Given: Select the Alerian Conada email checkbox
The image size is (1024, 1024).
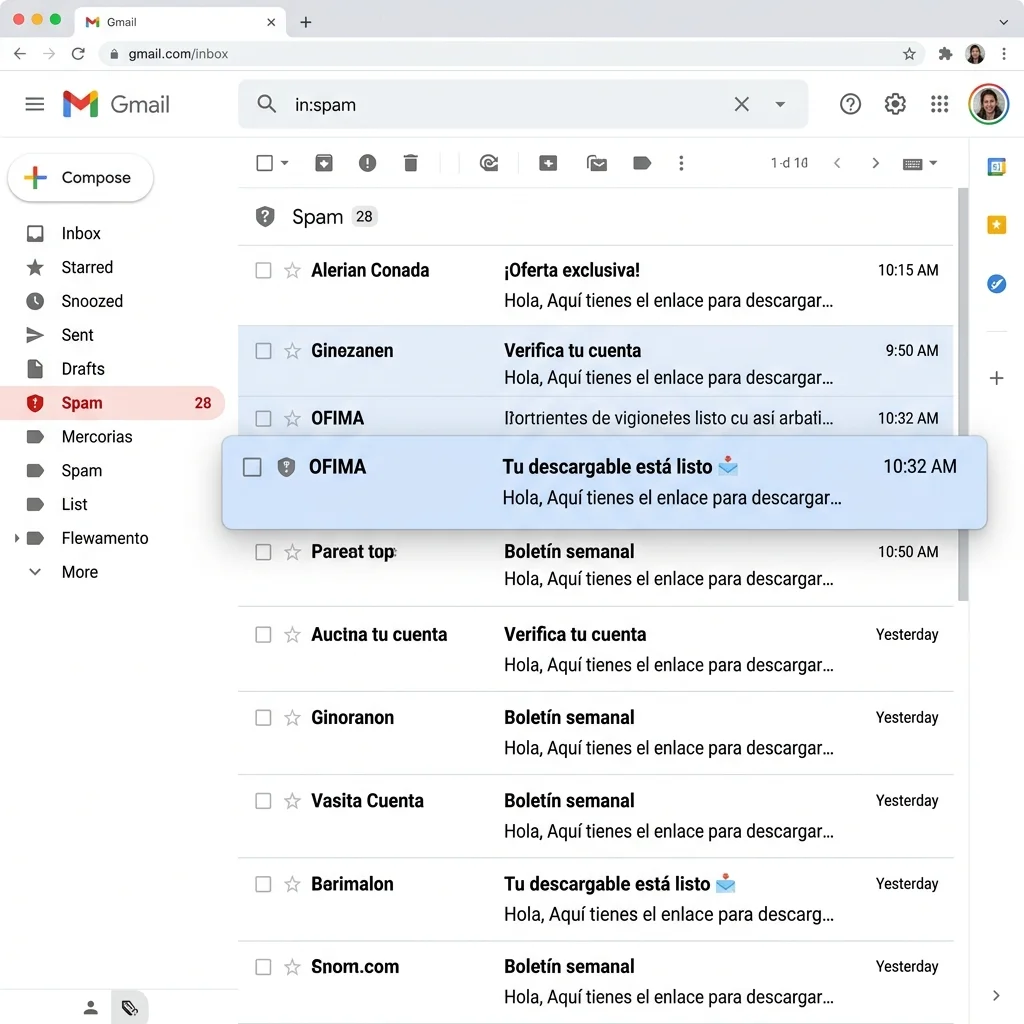Looking at the screenshot, I should (263, 270).
